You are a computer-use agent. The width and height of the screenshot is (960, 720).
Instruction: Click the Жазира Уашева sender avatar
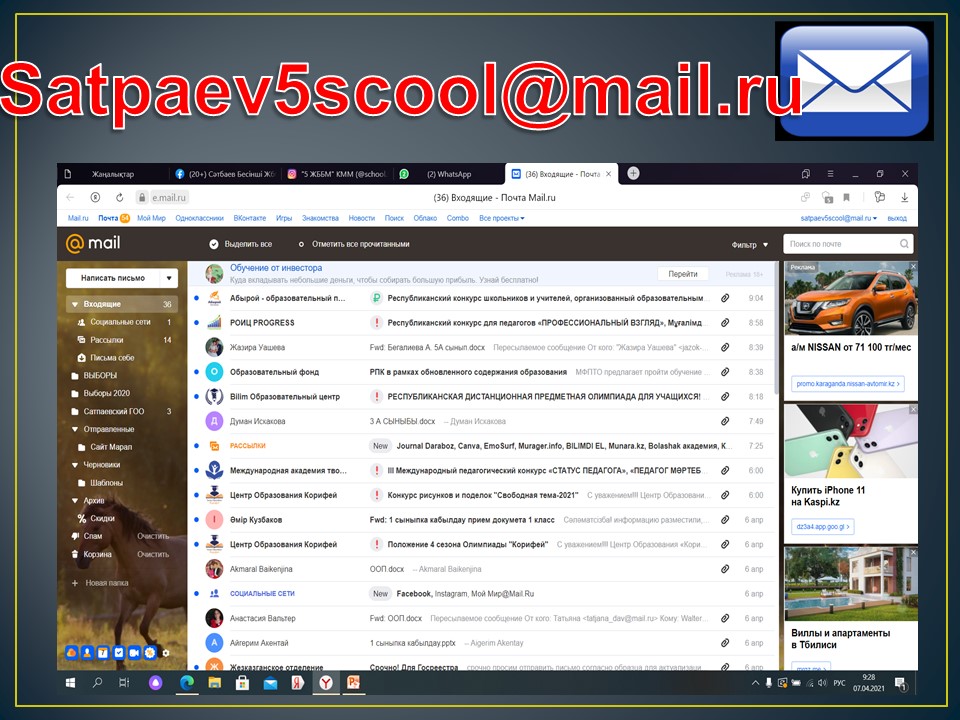click(x=214, y=347)
